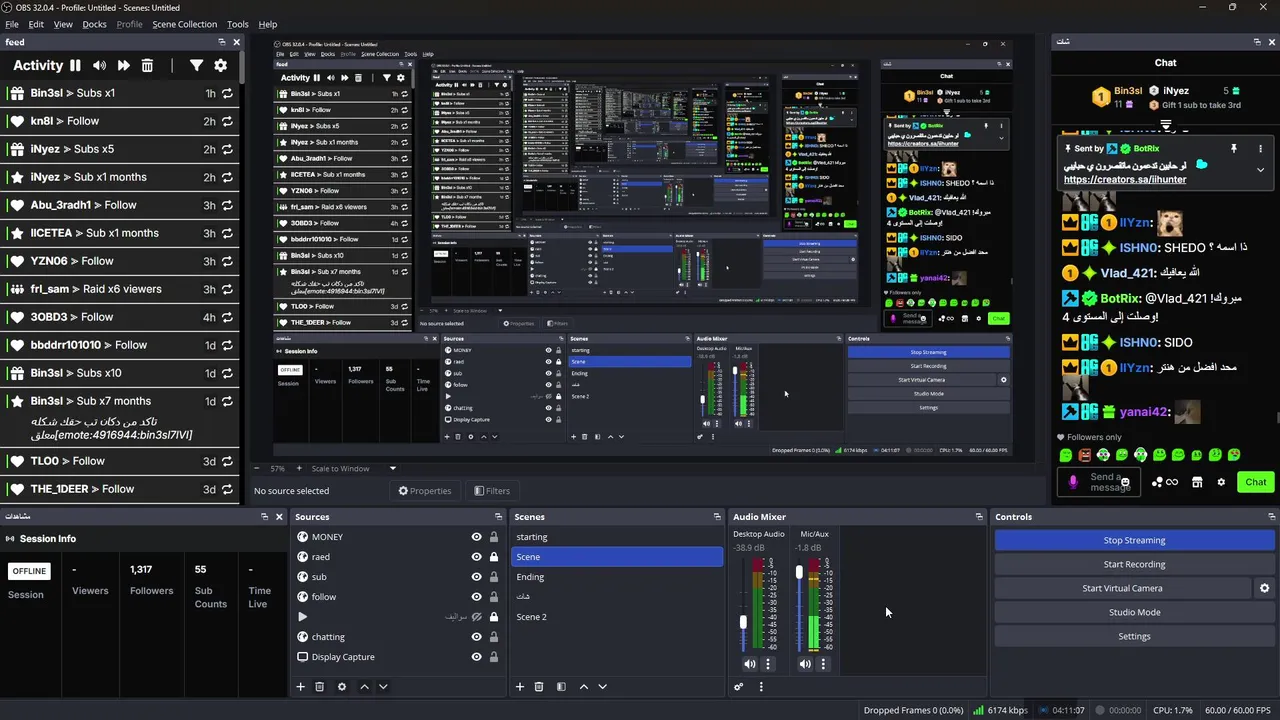Open source Properties button
1280x720 pixels.
[425, 491]
